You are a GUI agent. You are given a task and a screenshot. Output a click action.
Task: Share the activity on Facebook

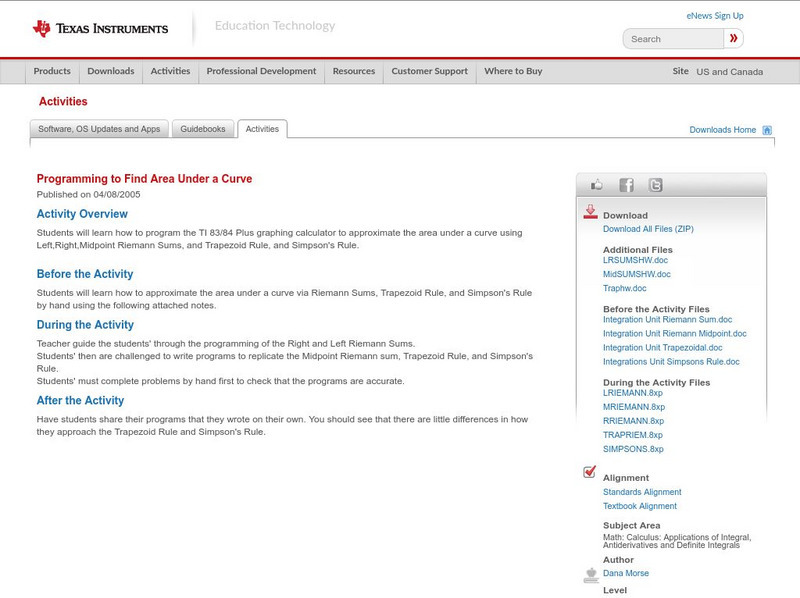click(x=626, y=185)
